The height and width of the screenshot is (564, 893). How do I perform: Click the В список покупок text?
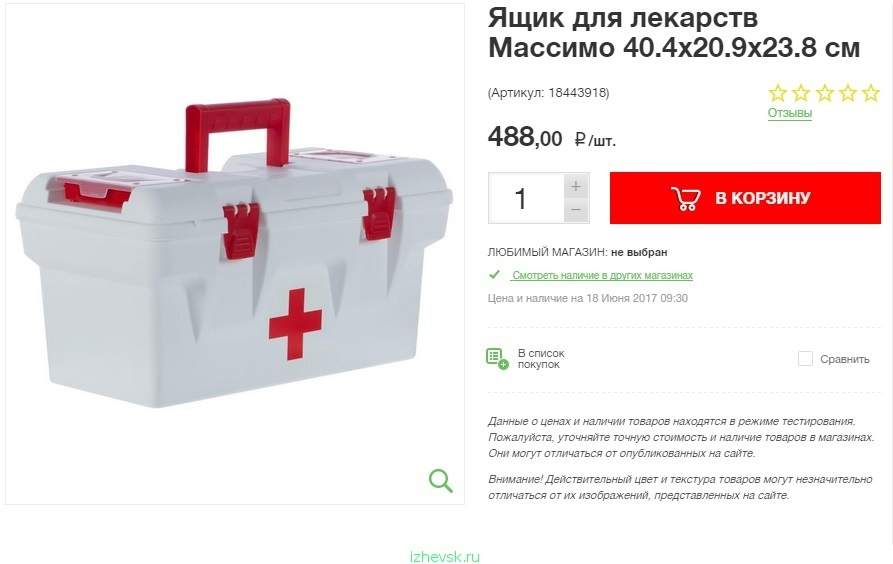[540, 359]
